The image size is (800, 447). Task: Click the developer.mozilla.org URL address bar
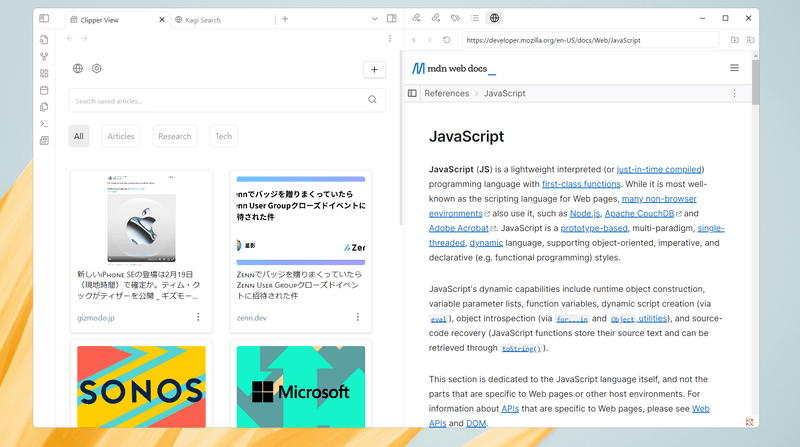pos(591,40)
